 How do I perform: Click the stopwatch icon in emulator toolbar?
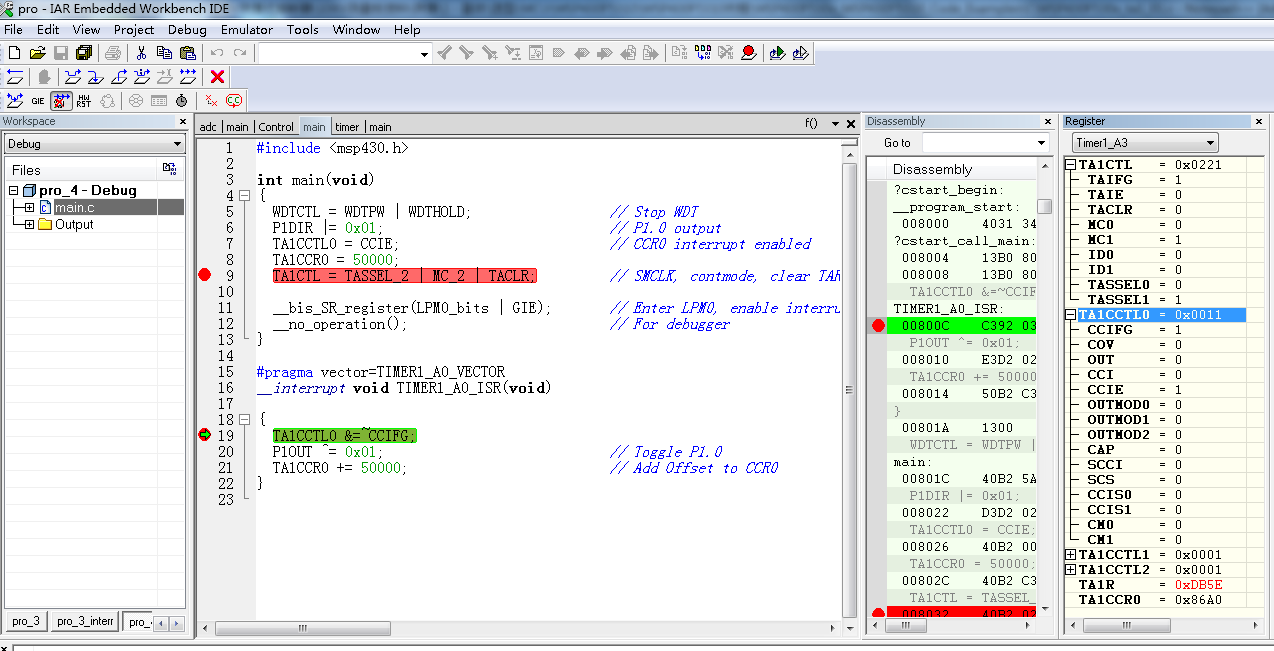(x=181, y=100)
